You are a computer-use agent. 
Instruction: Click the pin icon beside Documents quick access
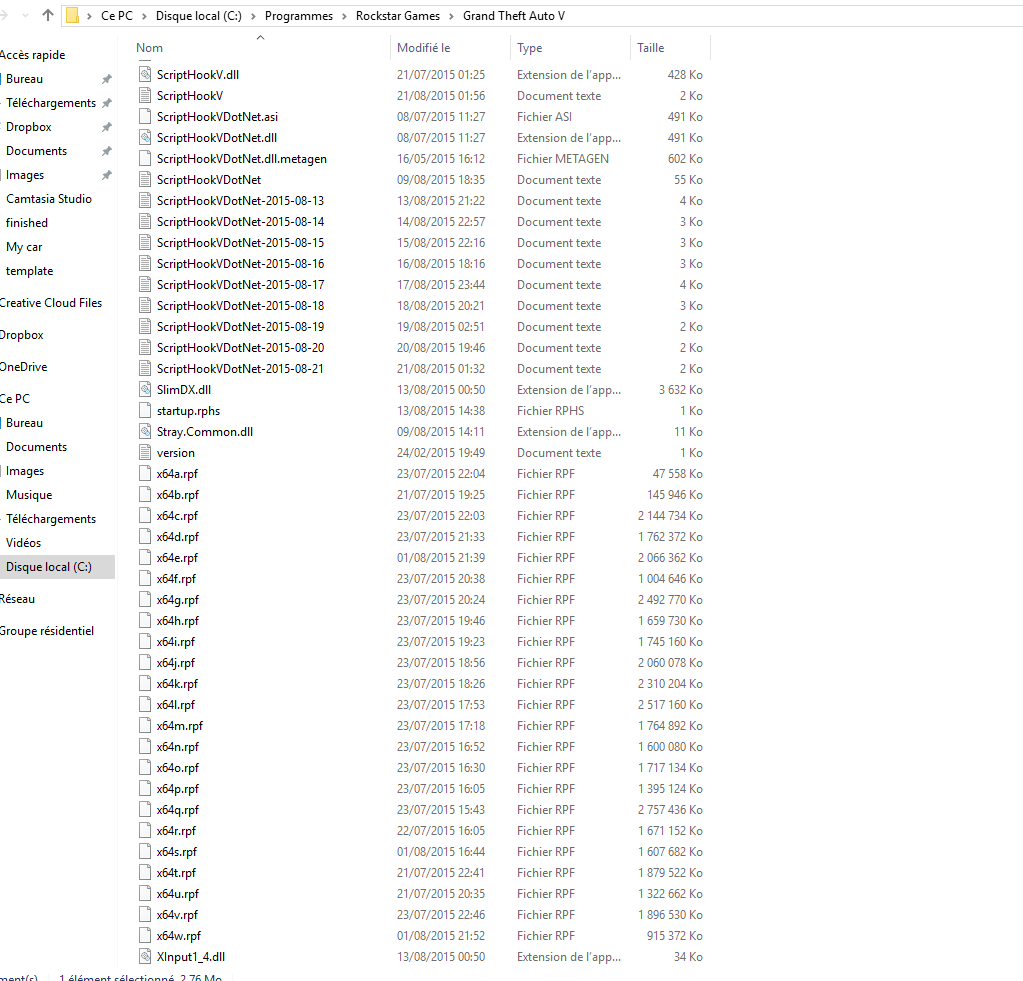coord(107,151)
